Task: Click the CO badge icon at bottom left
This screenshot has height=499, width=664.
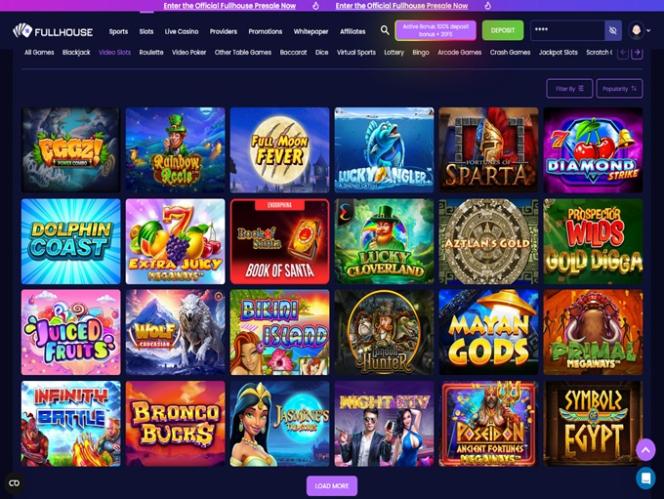Action: pos(14,483)
